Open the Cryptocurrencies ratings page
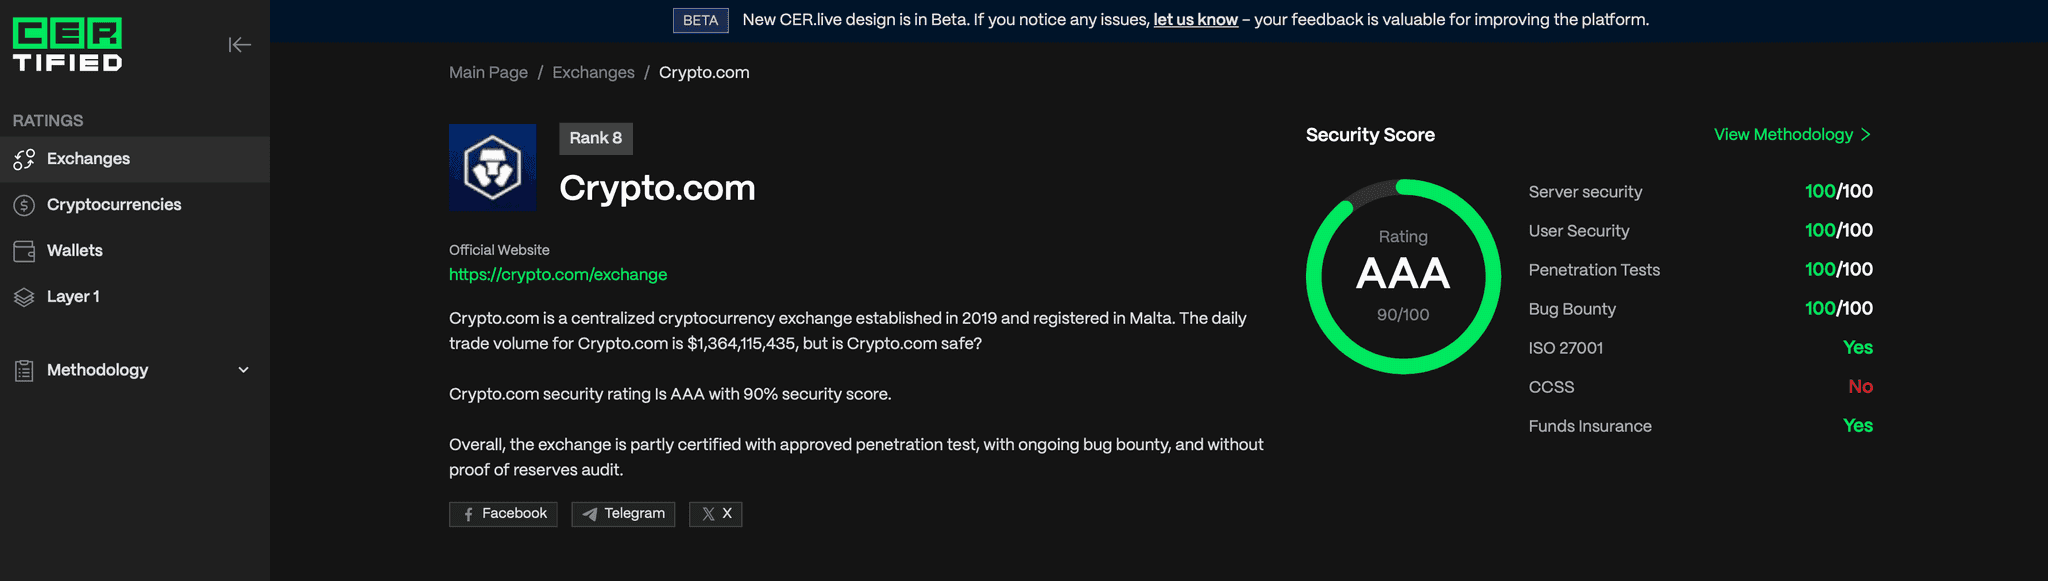The width and height of the screenshot is (2048, 581). [x=114, y=205]
